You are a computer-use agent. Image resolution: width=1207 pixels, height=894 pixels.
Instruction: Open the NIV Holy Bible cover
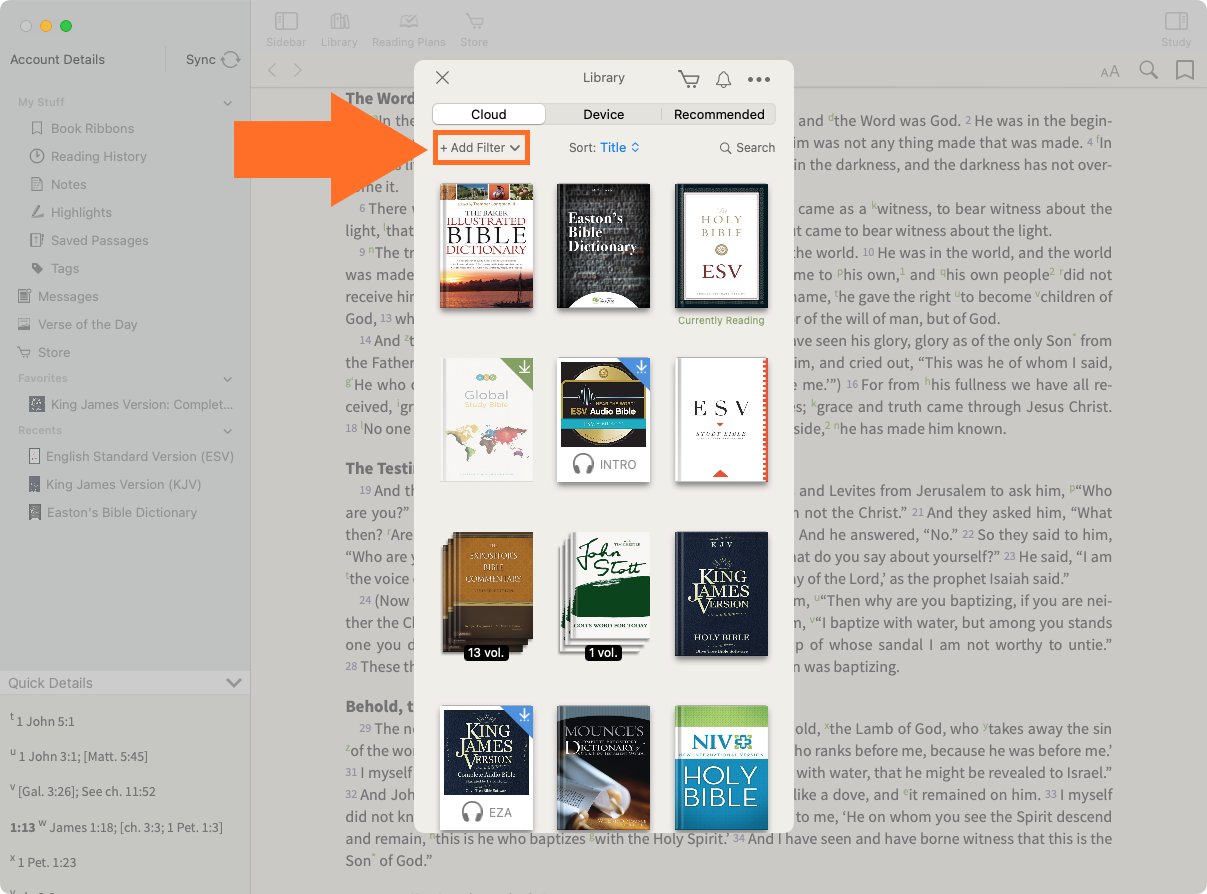[721, 768]
